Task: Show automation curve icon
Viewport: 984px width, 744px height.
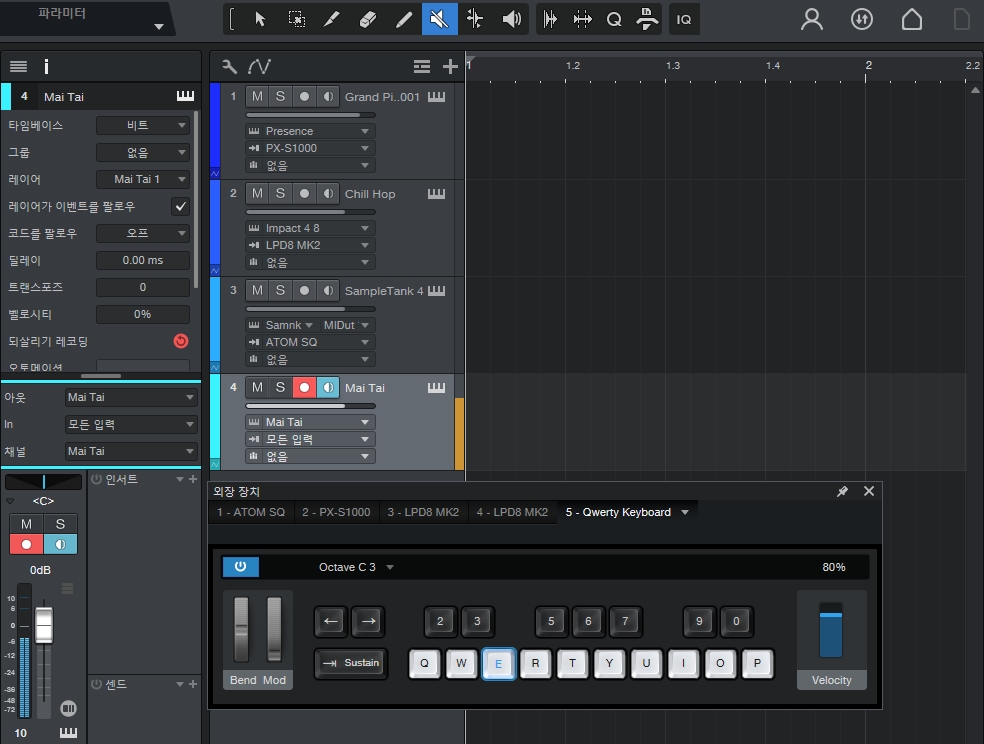Action: pos(259,66)
